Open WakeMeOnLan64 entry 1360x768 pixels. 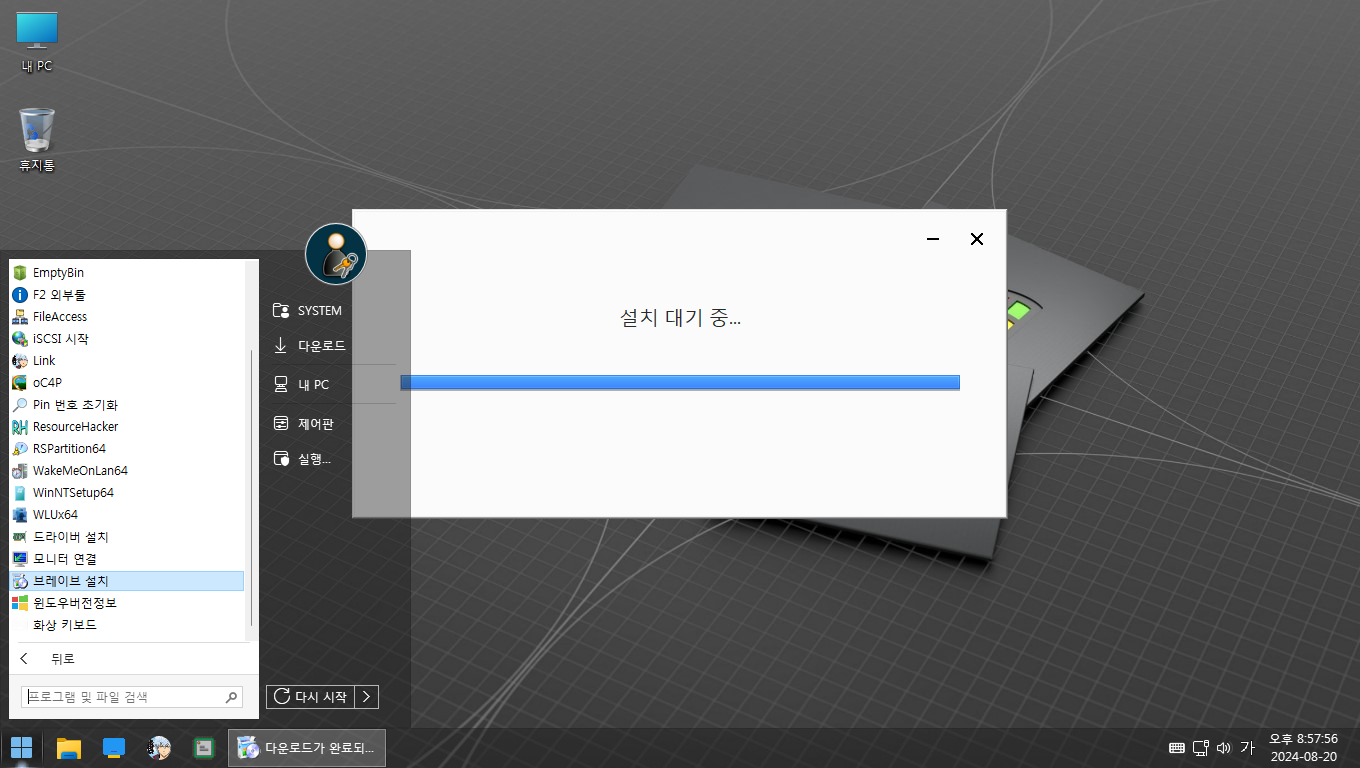pyautogui.click(x=127, y=470)
